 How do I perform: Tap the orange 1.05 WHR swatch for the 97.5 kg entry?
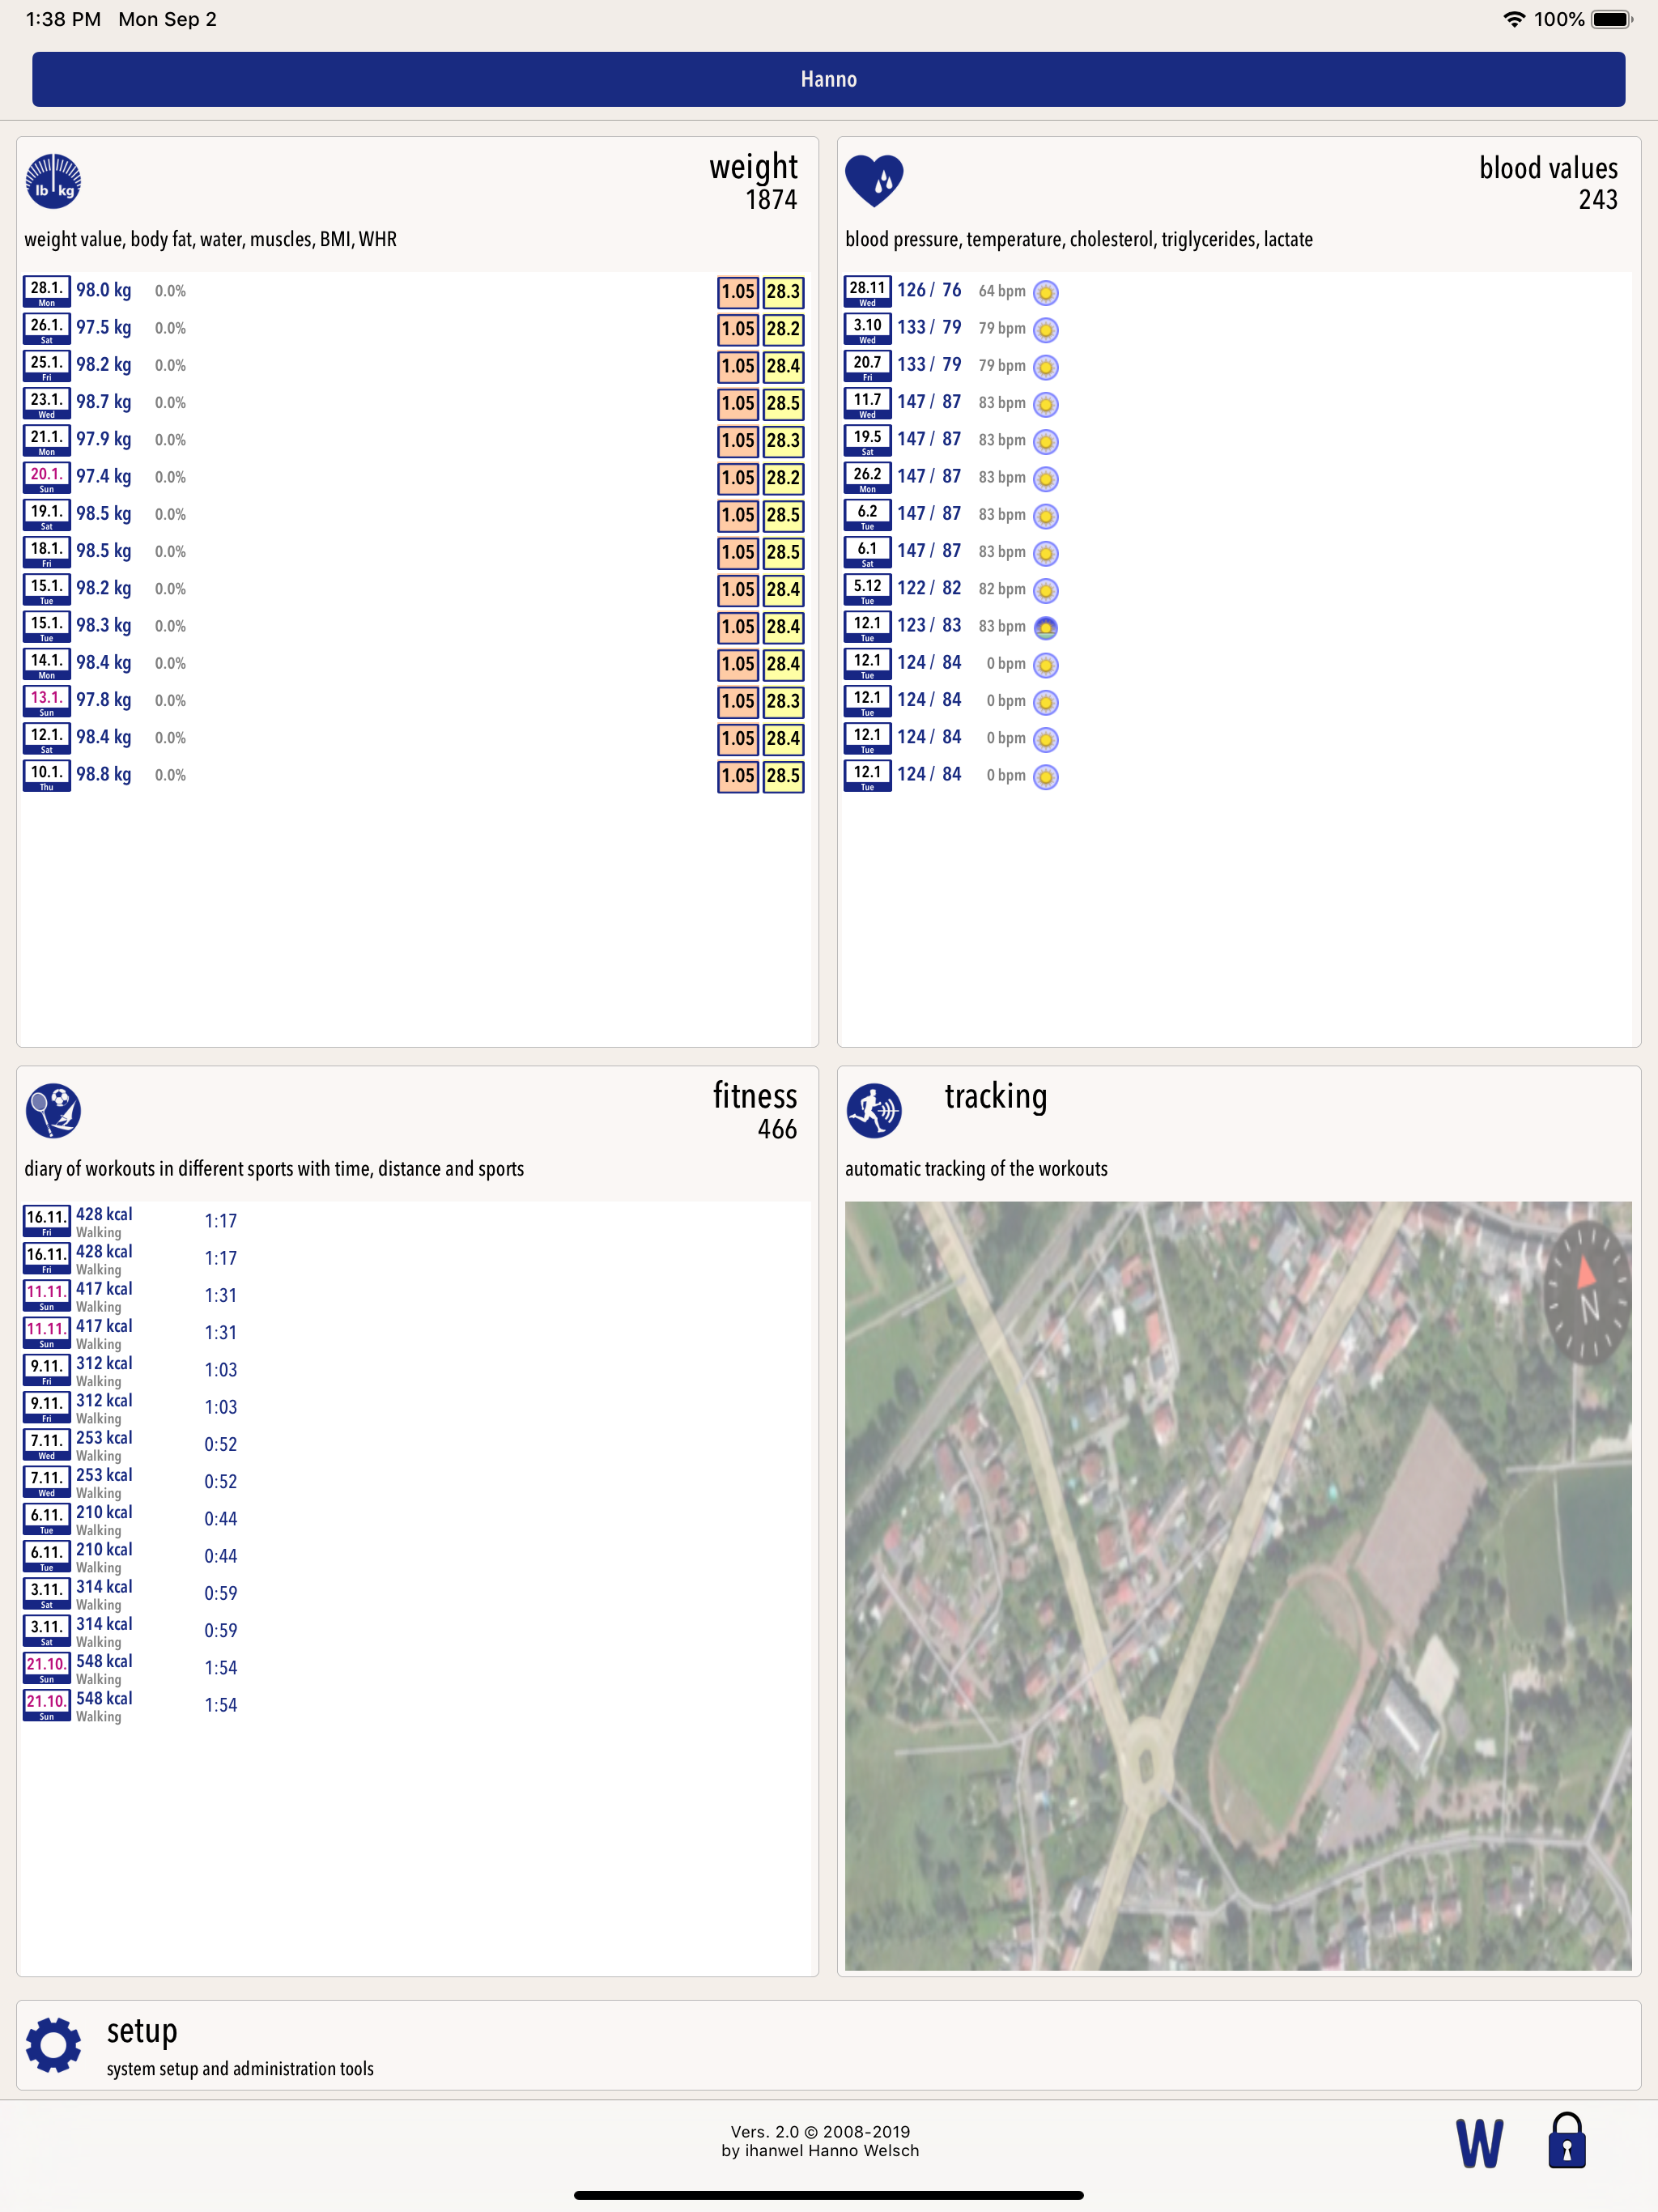tap(738, 329)
